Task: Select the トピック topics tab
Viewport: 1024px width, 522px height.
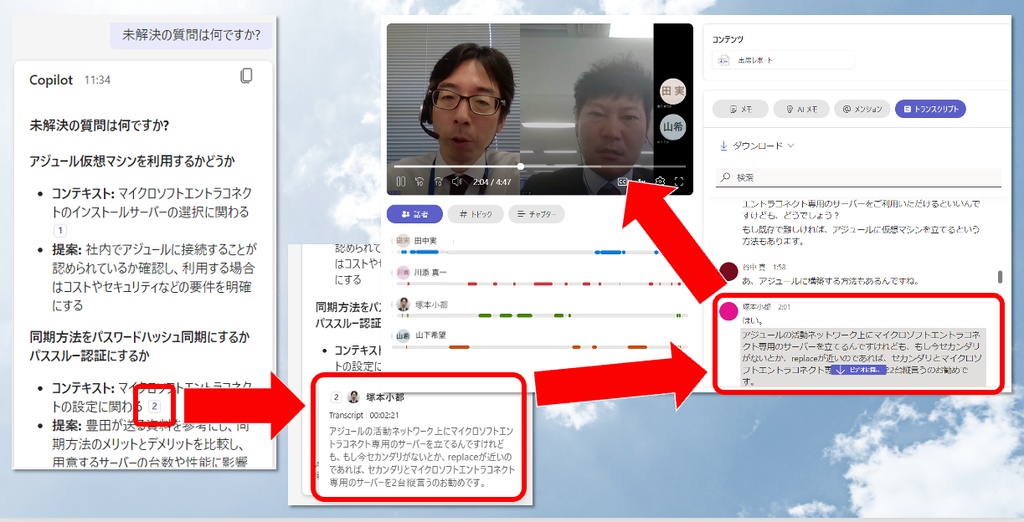Action: [x=475, y=214]
